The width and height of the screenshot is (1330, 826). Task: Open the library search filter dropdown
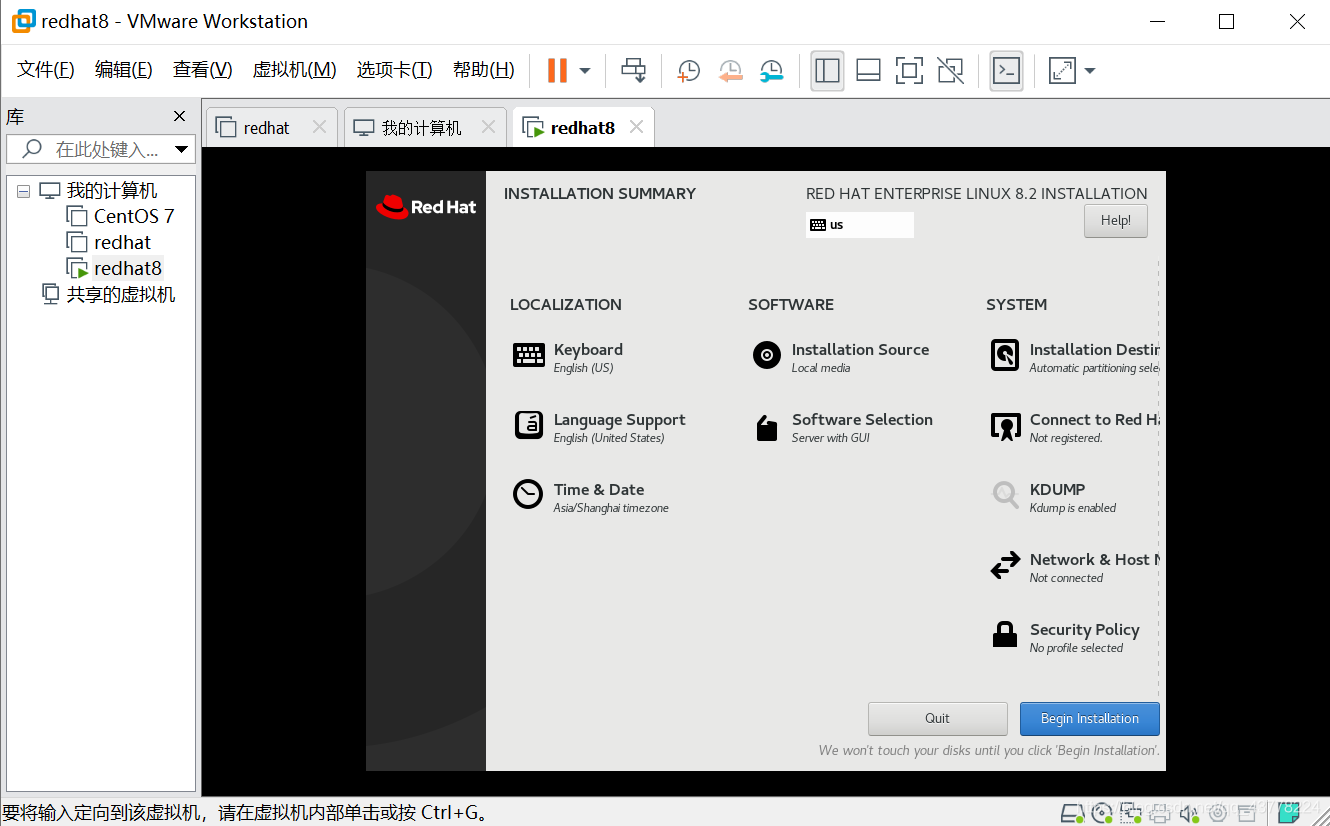click(182, 149)
